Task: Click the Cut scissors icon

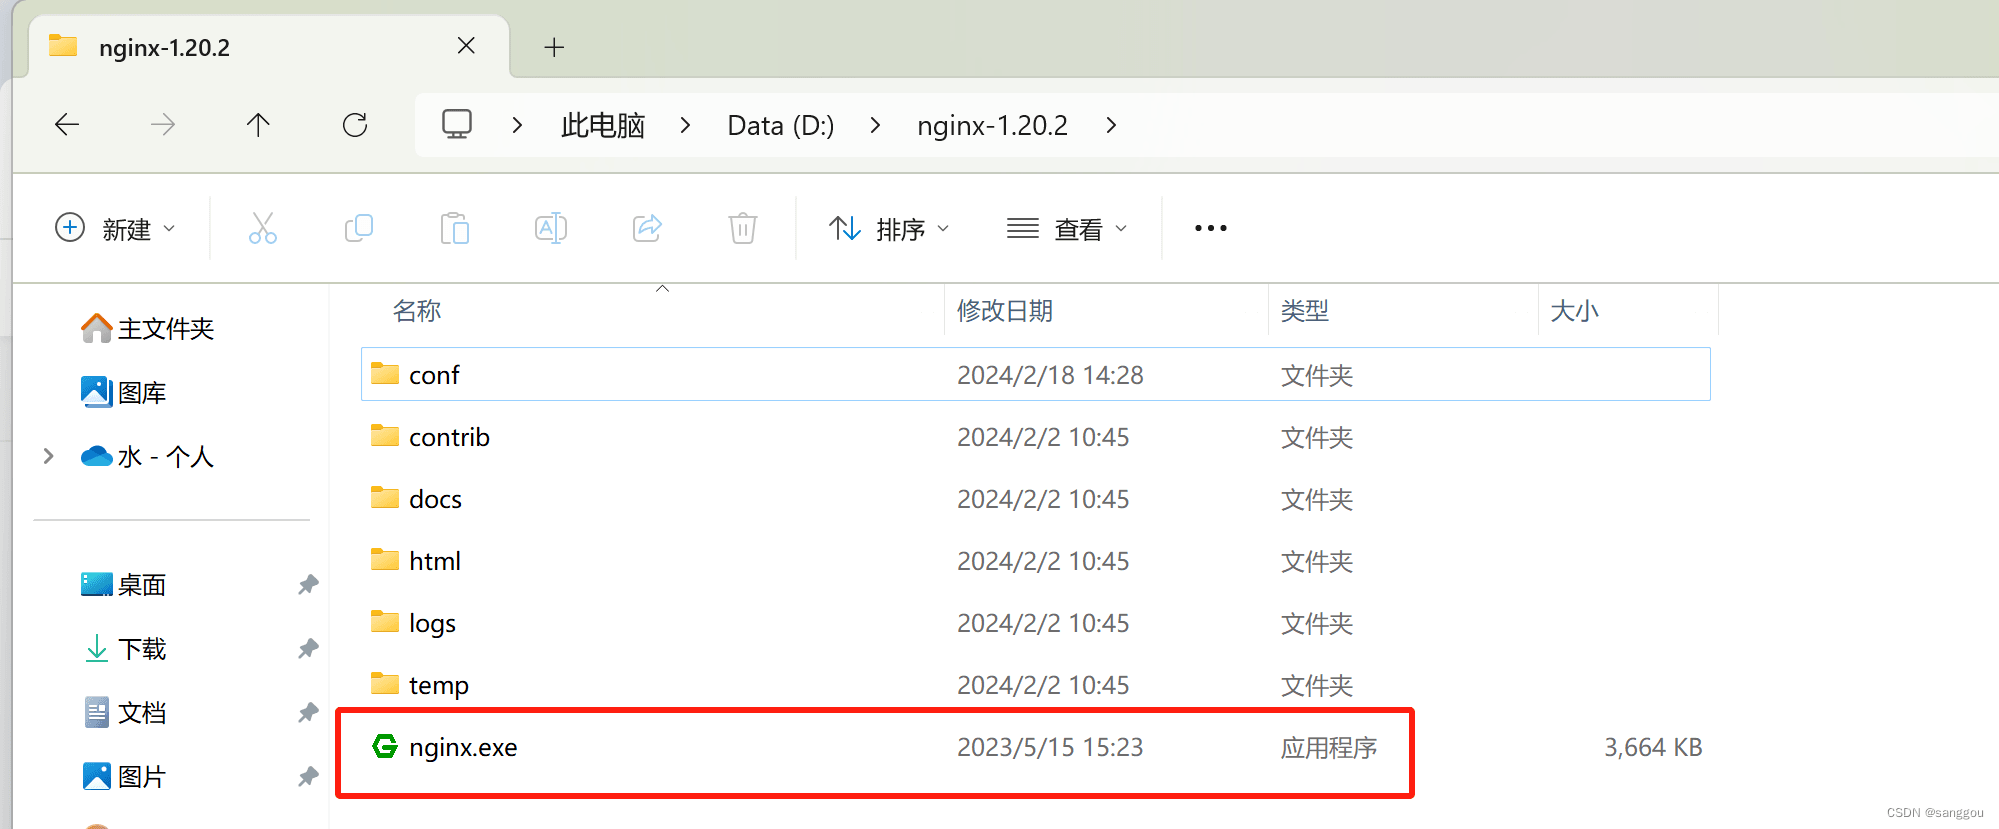Action: [263, 228]
